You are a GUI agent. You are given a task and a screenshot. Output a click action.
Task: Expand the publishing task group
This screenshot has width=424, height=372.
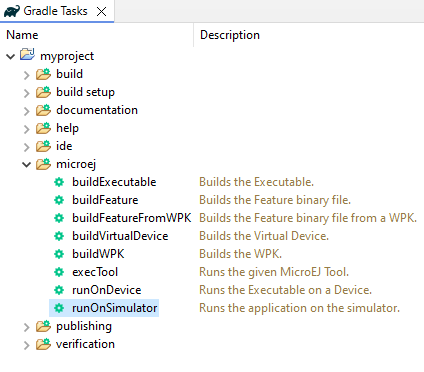27,327
